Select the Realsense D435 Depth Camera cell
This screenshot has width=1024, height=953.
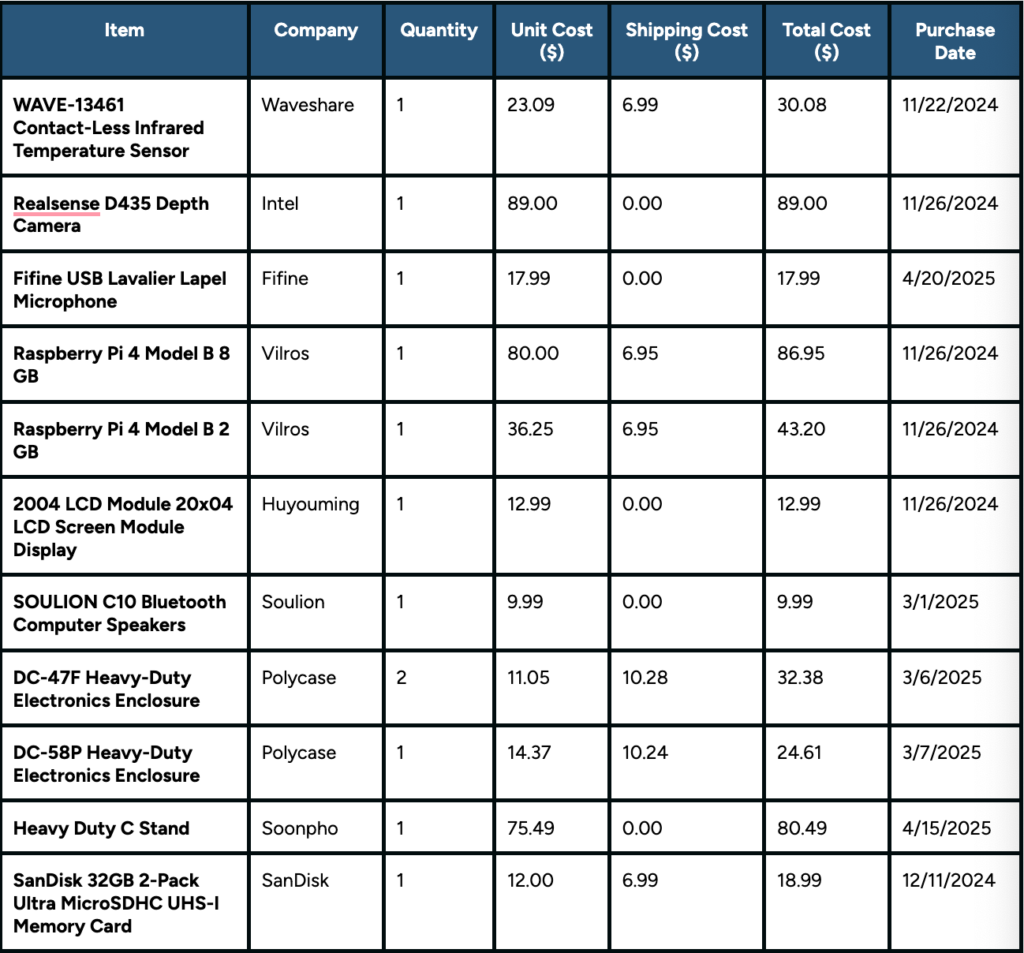point(124,214)
